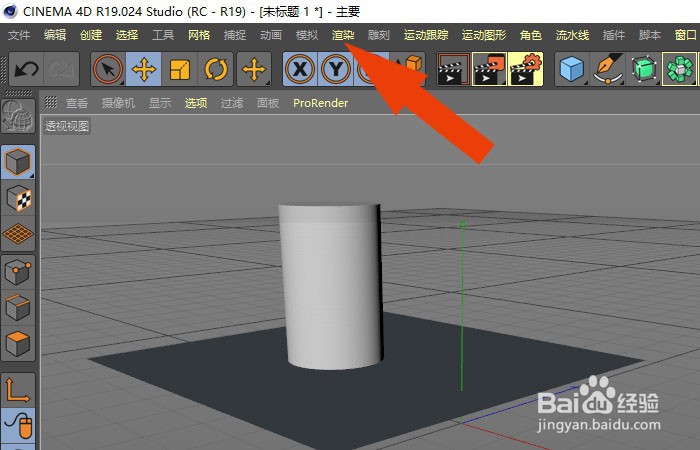700x450 pixels.
Task: Click the Undo arrow icon
Action: pyautogui.click(x=26, y=69)
